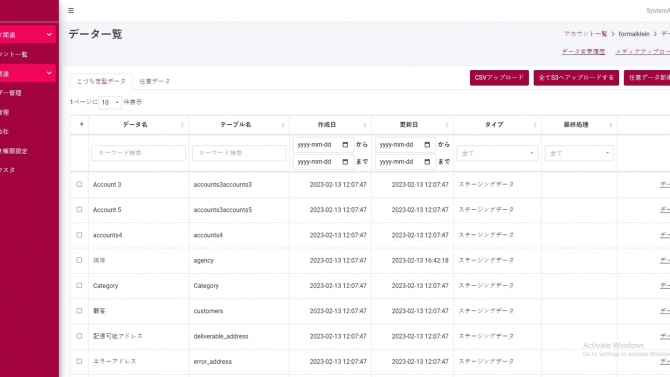Viewport: 670px width, 377px height.
Task: Click the エラーアドレス data name
Action: coord(115,362)
